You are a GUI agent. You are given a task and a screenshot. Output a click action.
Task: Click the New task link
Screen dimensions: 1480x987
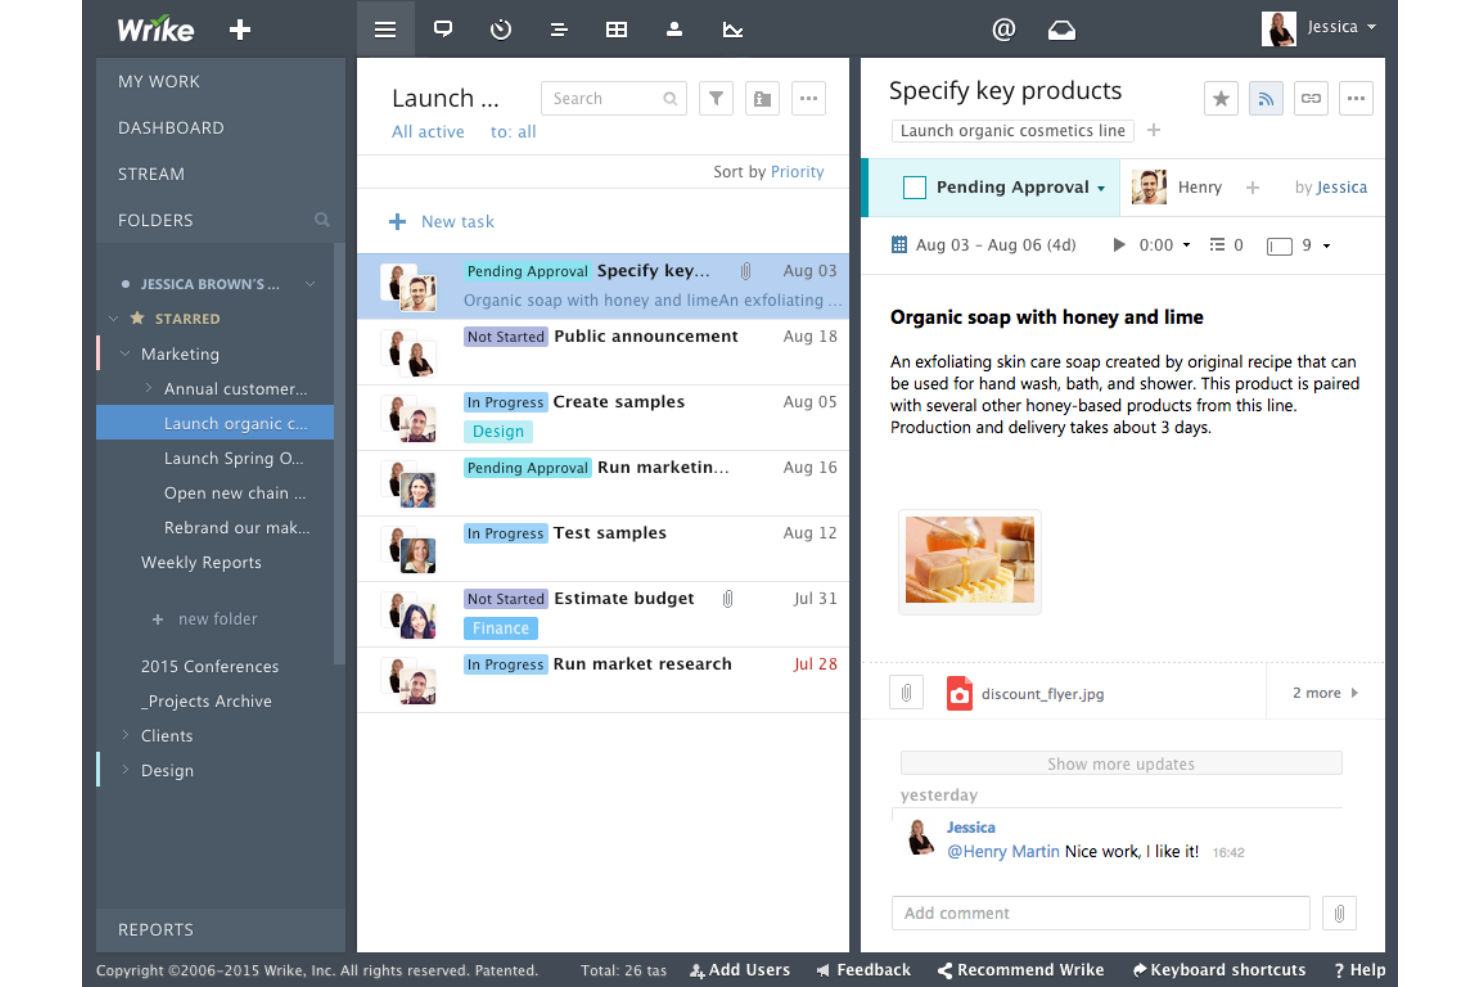(x=457, y=221)
